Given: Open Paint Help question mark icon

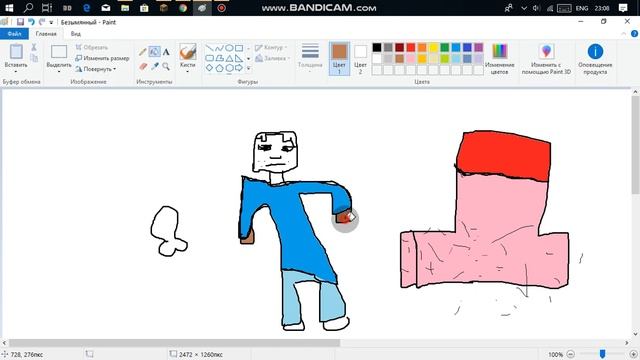Looking at the screenshot, I should 634,34.
